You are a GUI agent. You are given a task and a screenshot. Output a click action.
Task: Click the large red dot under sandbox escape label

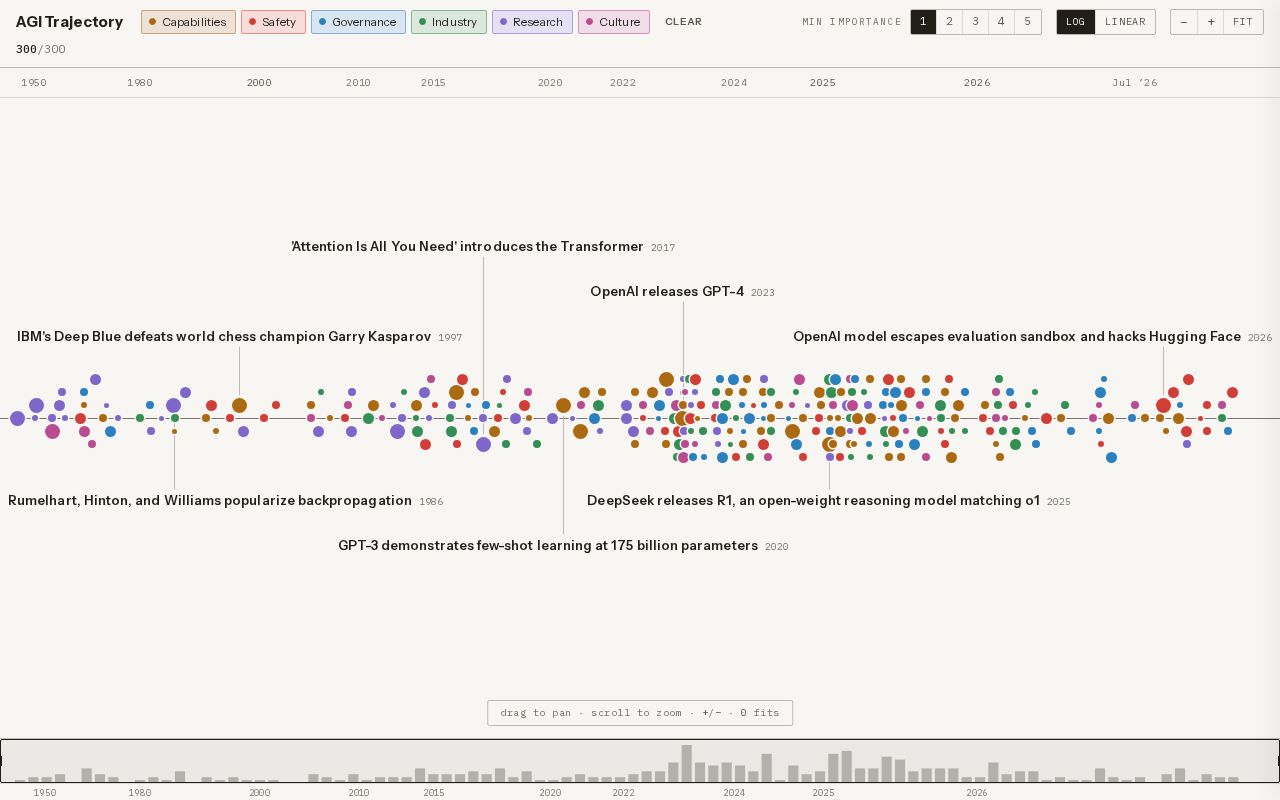1163,405
